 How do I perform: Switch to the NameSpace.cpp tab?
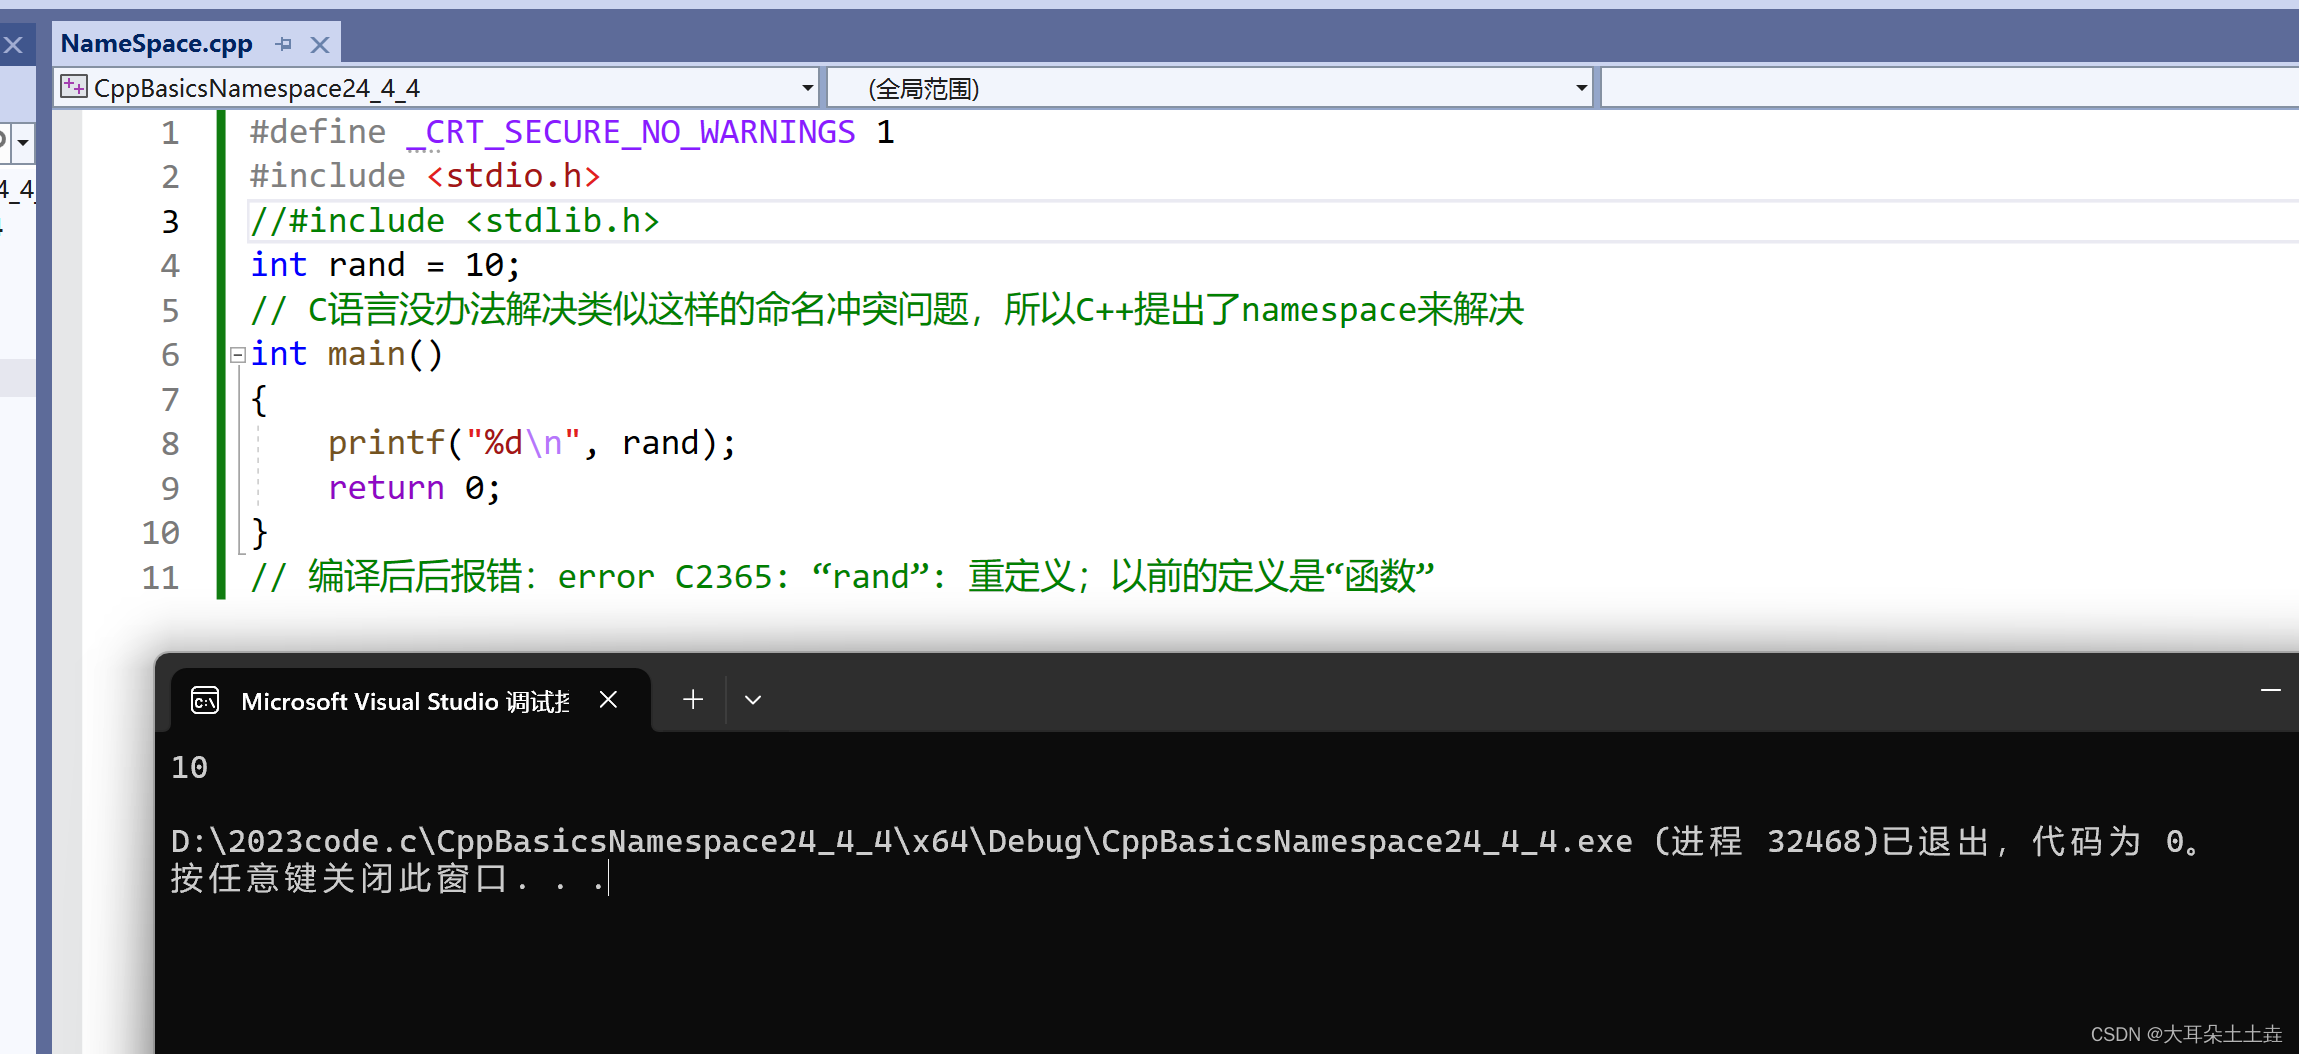click(x=157, y=44)
